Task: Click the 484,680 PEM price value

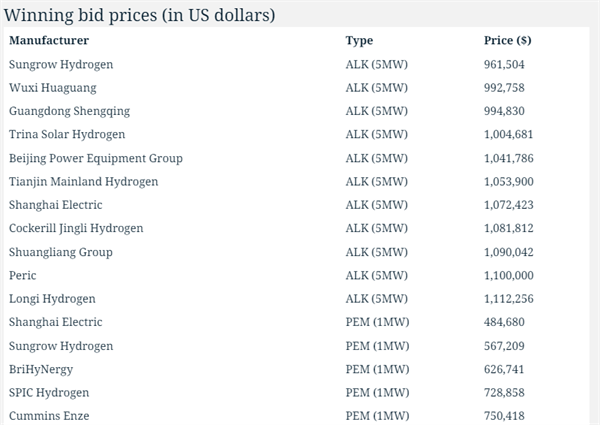Action: pos(504,322)
